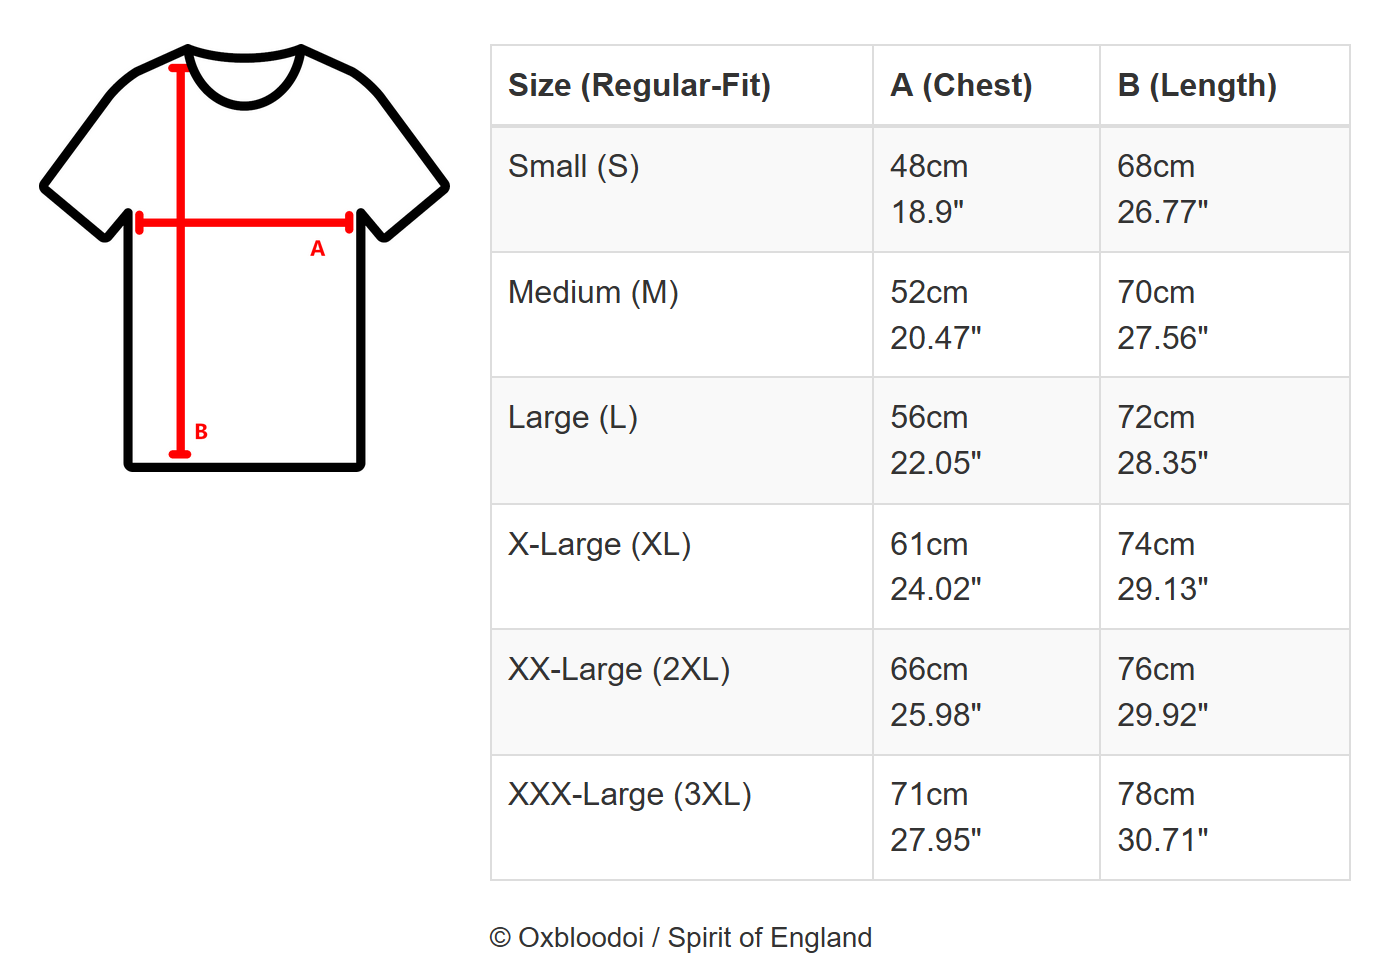Click the XX-Large (2XL) size row label
Screen dimensions: 1382x980
pos(618,669)
